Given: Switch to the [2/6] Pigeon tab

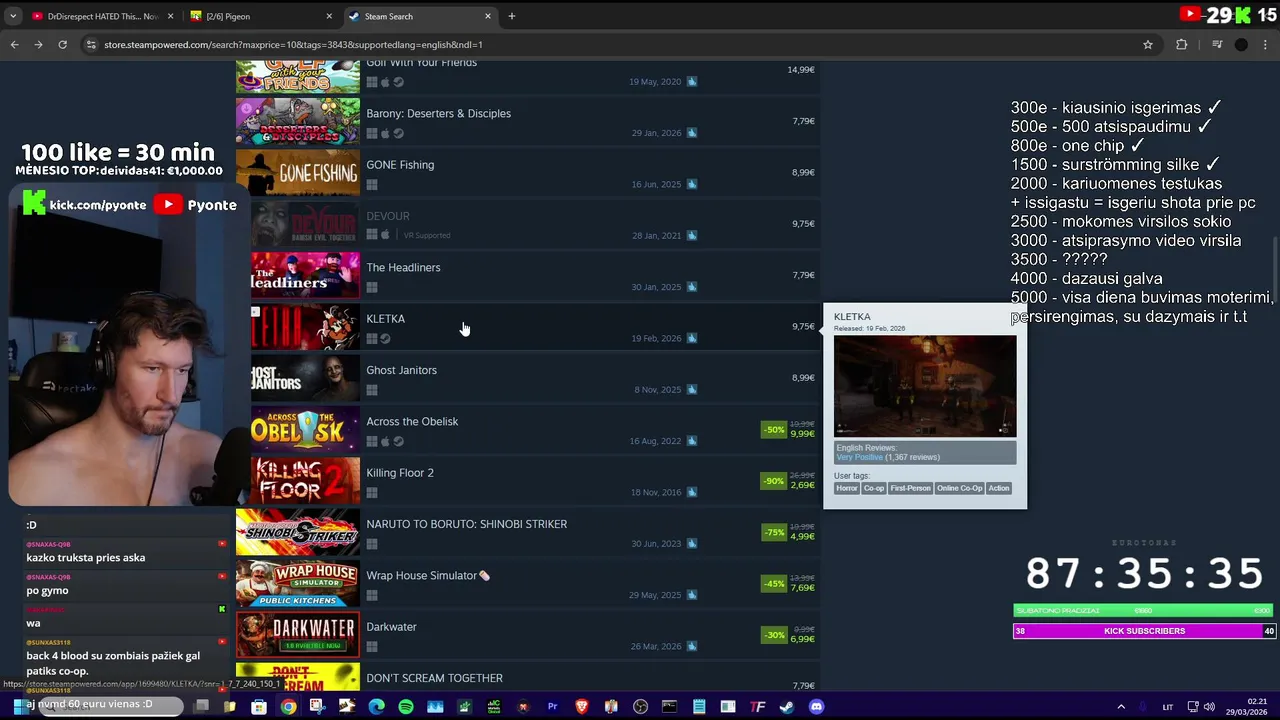Looking at the screenshot, I should click(262, 16).
